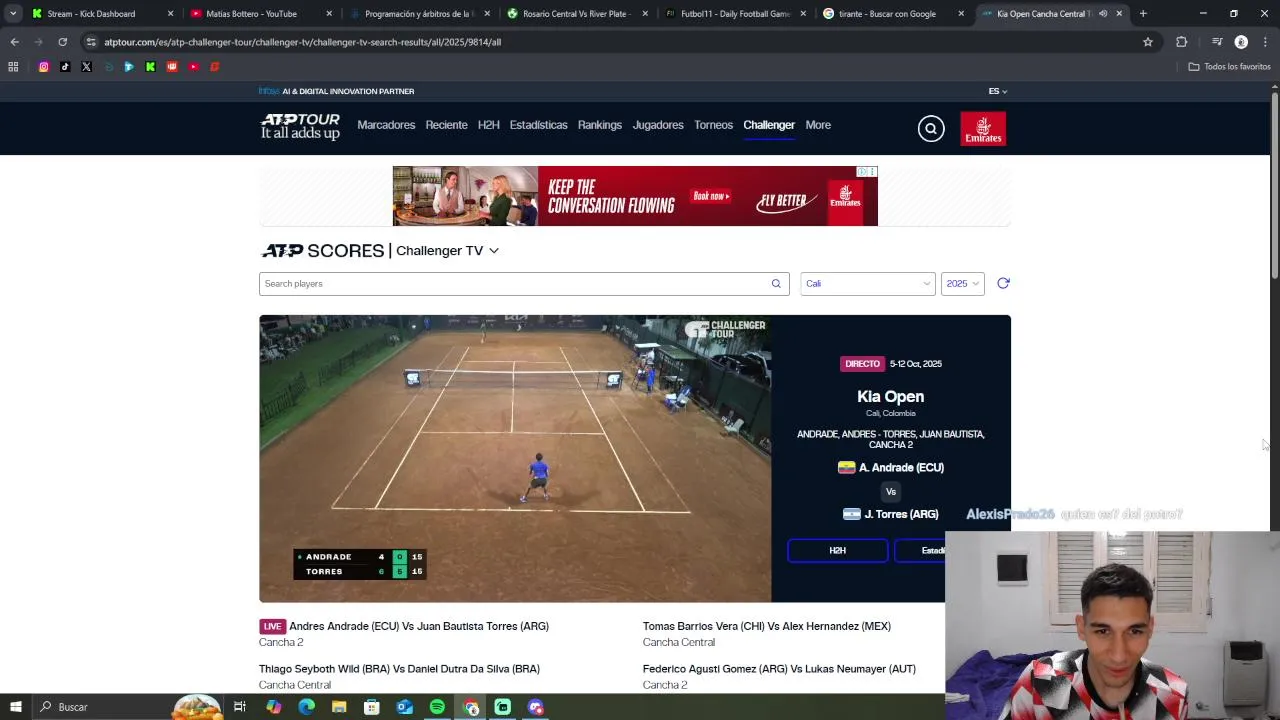Screen dimensions: 1280x720
Task: Open the media controls icon in Chrome toolbar
Action: click(x=1217, y=42)
